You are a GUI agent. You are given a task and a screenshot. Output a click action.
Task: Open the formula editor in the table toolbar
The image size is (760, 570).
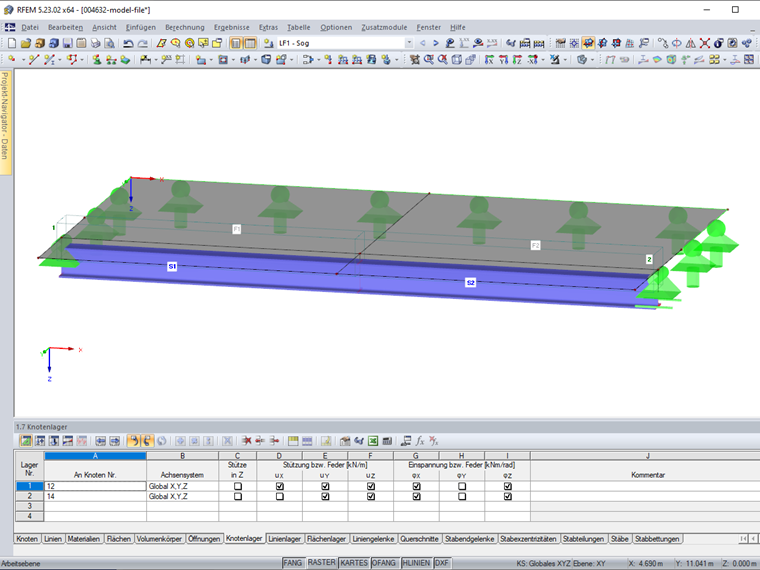click(x=420, y=441)
